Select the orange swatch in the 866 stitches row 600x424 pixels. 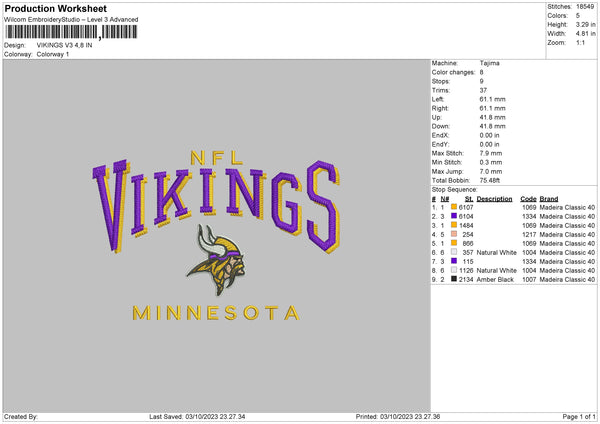[x=454, y=243]
